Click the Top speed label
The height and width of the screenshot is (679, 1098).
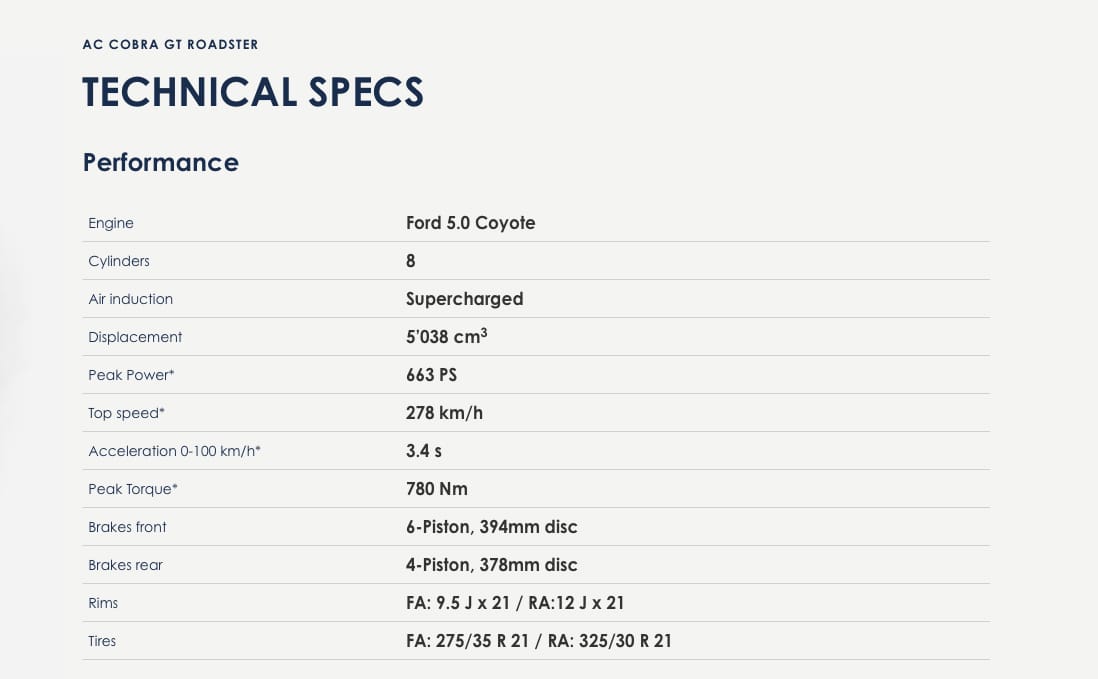[x=126, y=413]
